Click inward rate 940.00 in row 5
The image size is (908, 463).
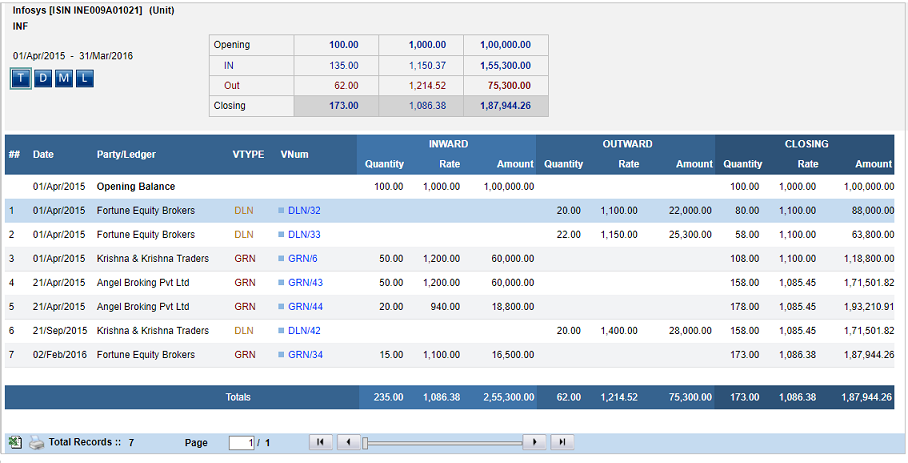[x=445, y=307]
